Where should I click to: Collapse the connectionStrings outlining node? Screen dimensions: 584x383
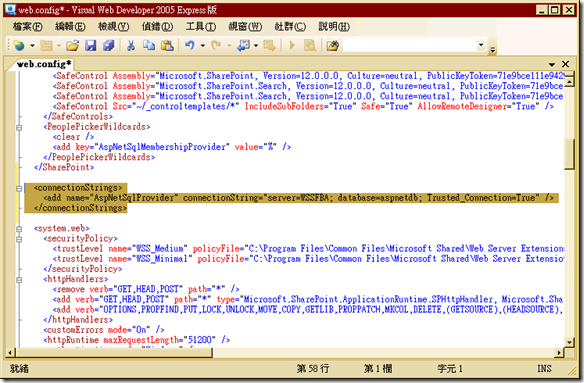click(19, 189)
